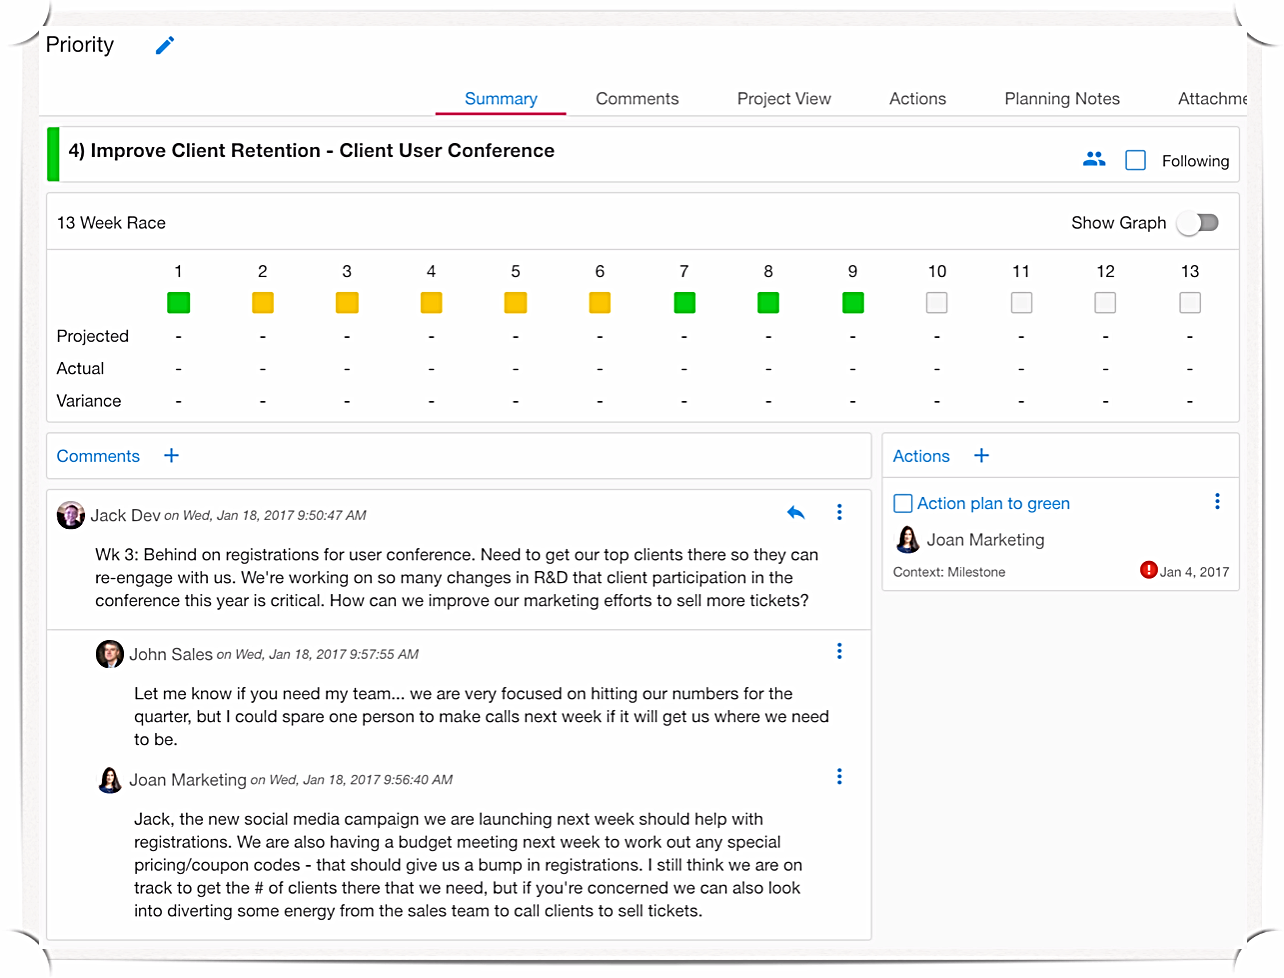Viewport: 1284px width, 978px height.
Task: Click the week 12 empty status box
Action: click(x=1105, y=302)
